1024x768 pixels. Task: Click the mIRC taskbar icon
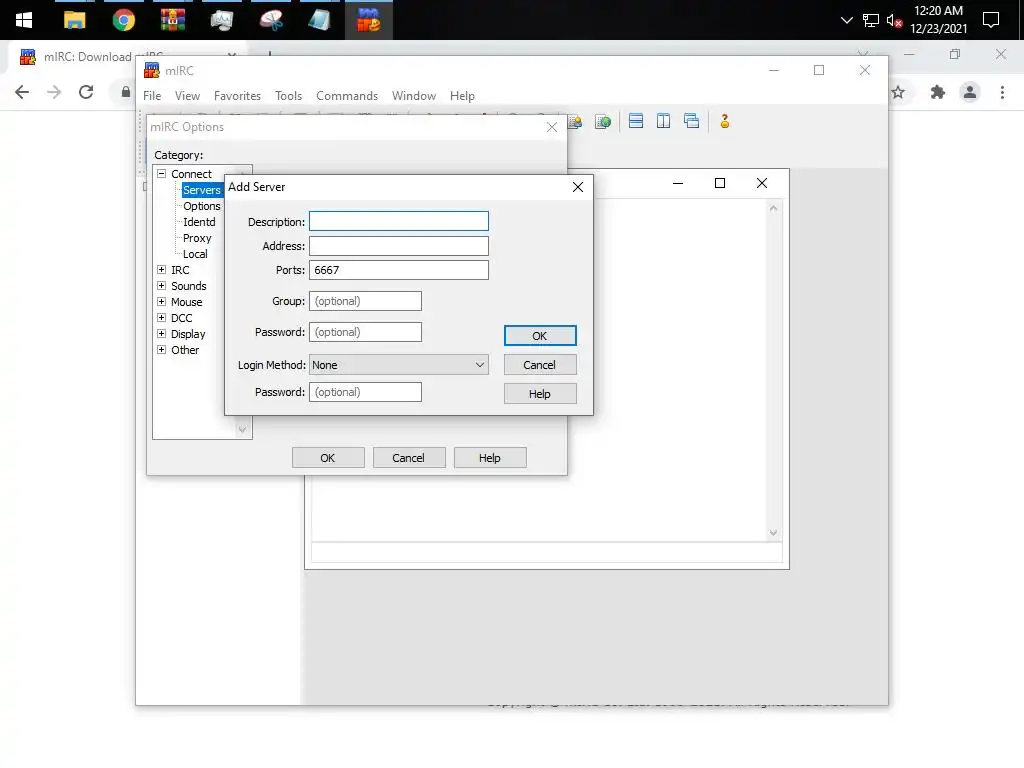[x=368, y=20]
